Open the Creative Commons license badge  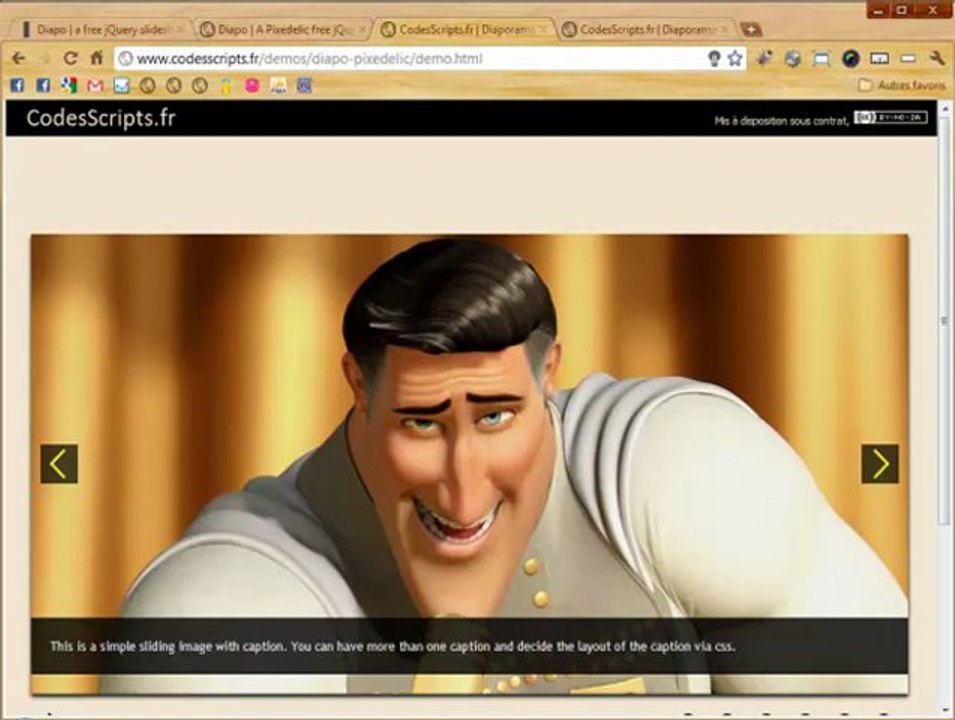[x=890, y=118]
